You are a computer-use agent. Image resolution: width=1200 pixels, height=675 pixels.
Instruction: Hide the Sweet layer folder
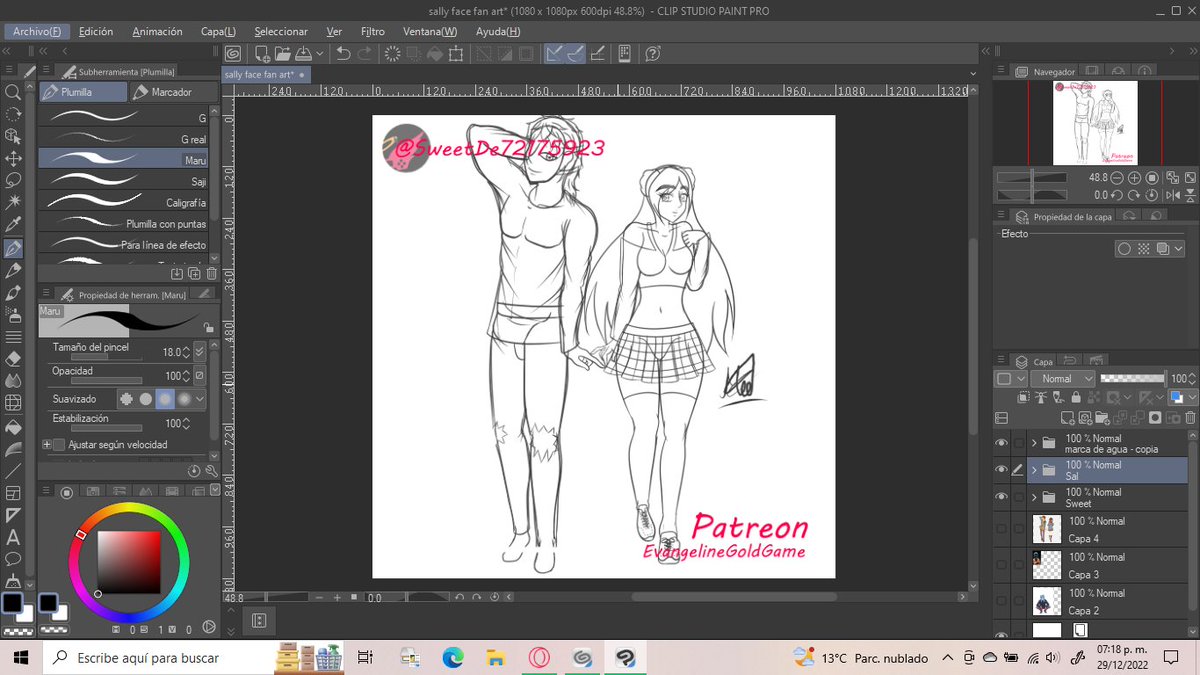coord(1002,496)
